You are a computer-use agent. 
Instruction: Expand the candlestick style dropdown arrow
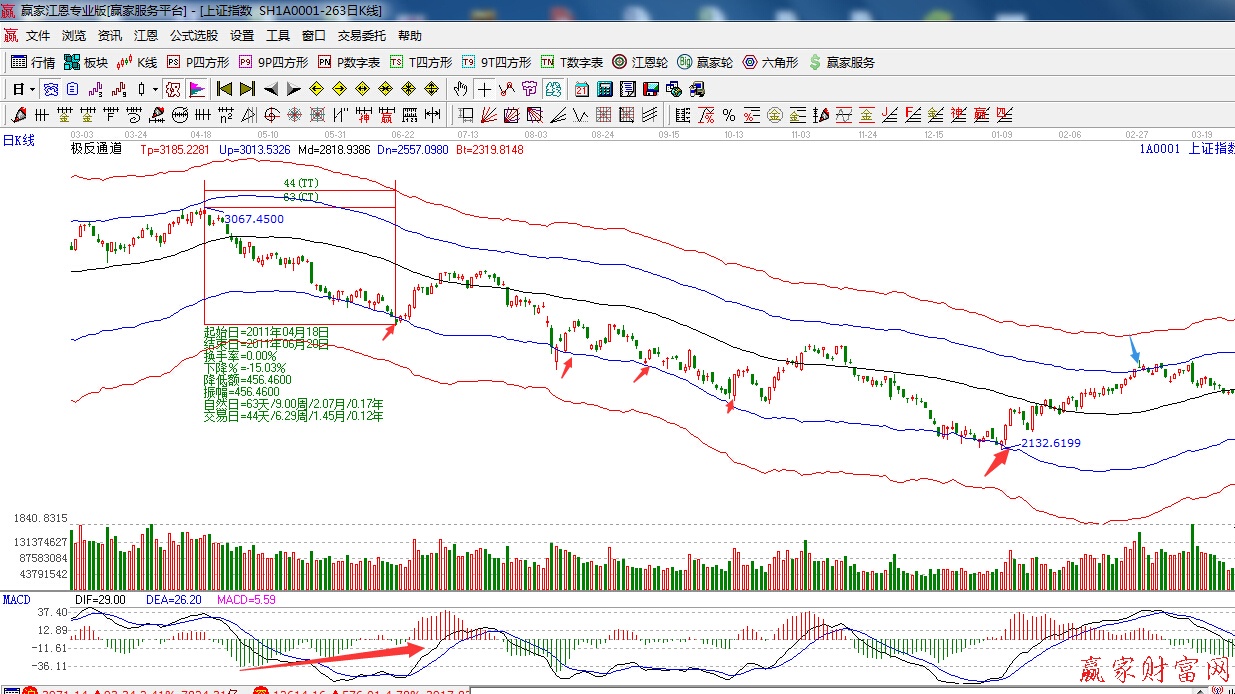[155, 89]
